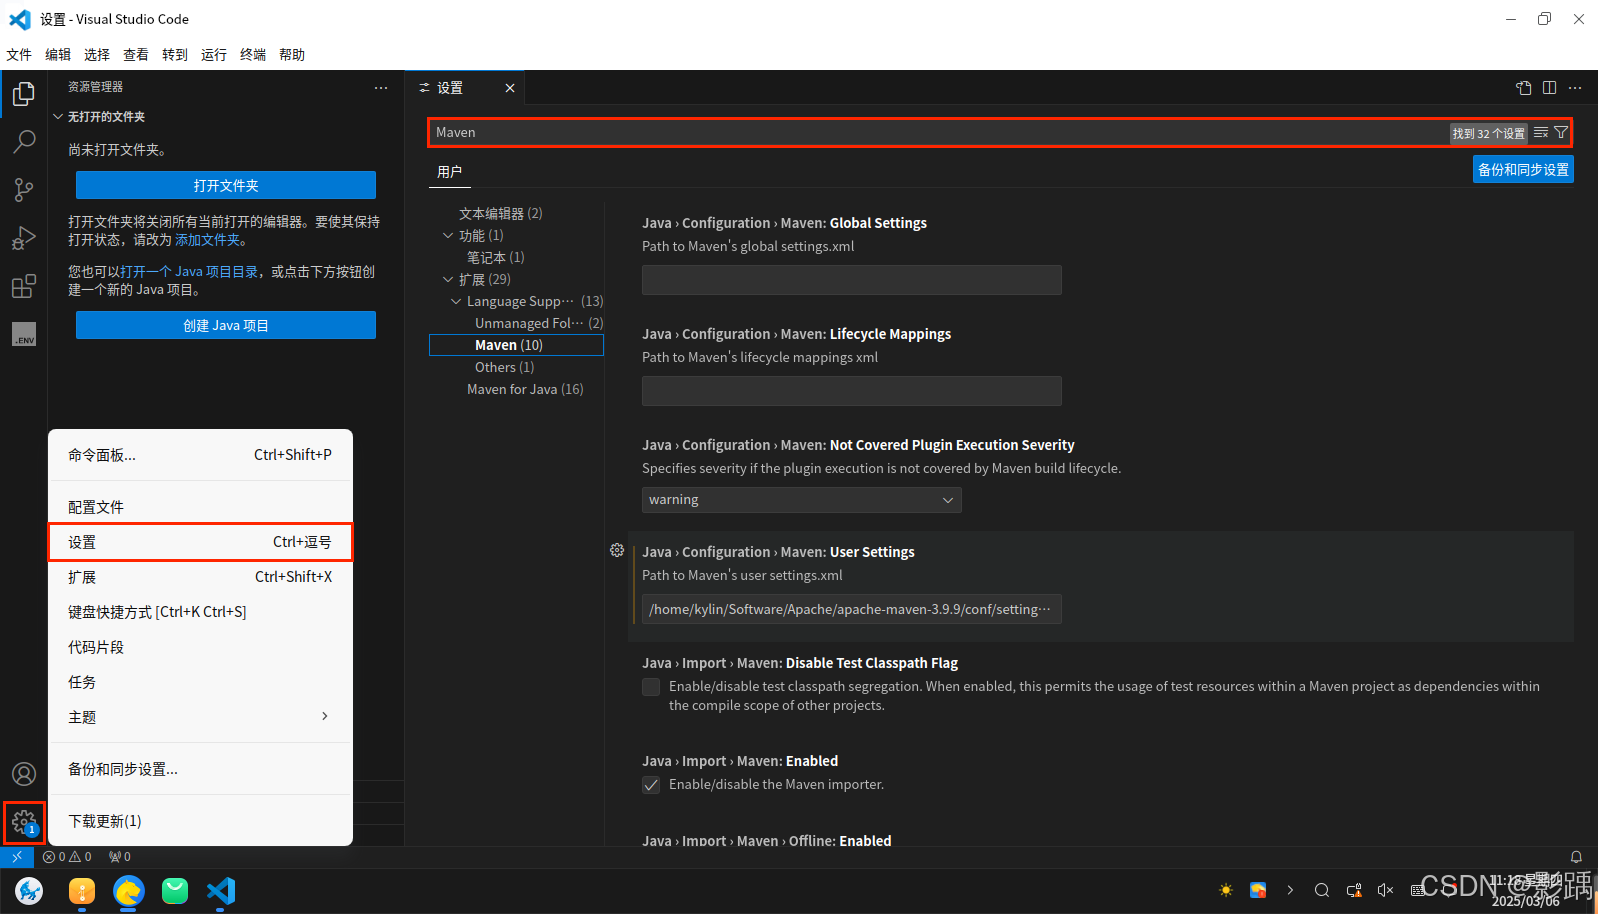1598x914 pixels.
Task: Open the Explorer view in activity bar
Action: (24, 94)
